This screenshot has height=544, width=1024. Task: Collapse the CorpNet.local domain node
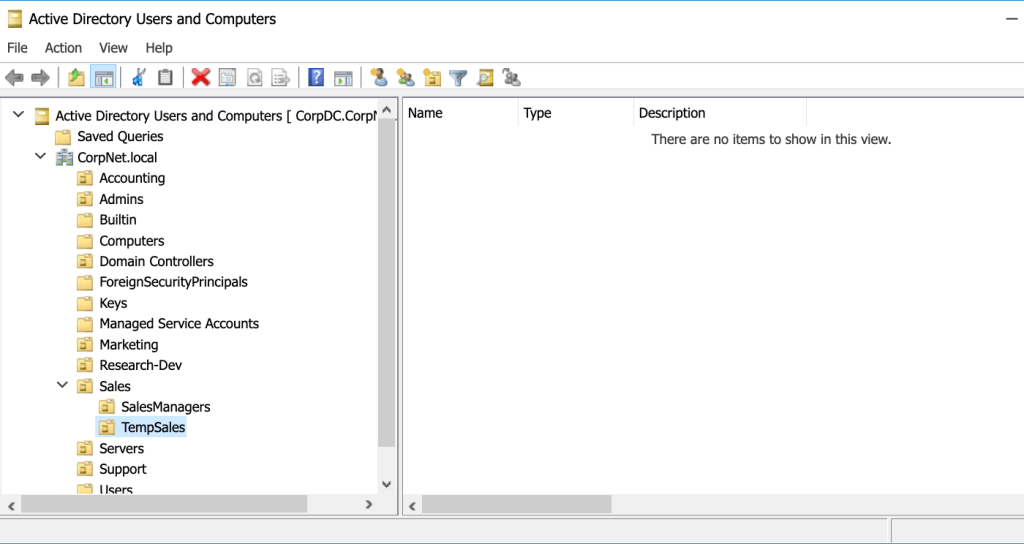40,157
